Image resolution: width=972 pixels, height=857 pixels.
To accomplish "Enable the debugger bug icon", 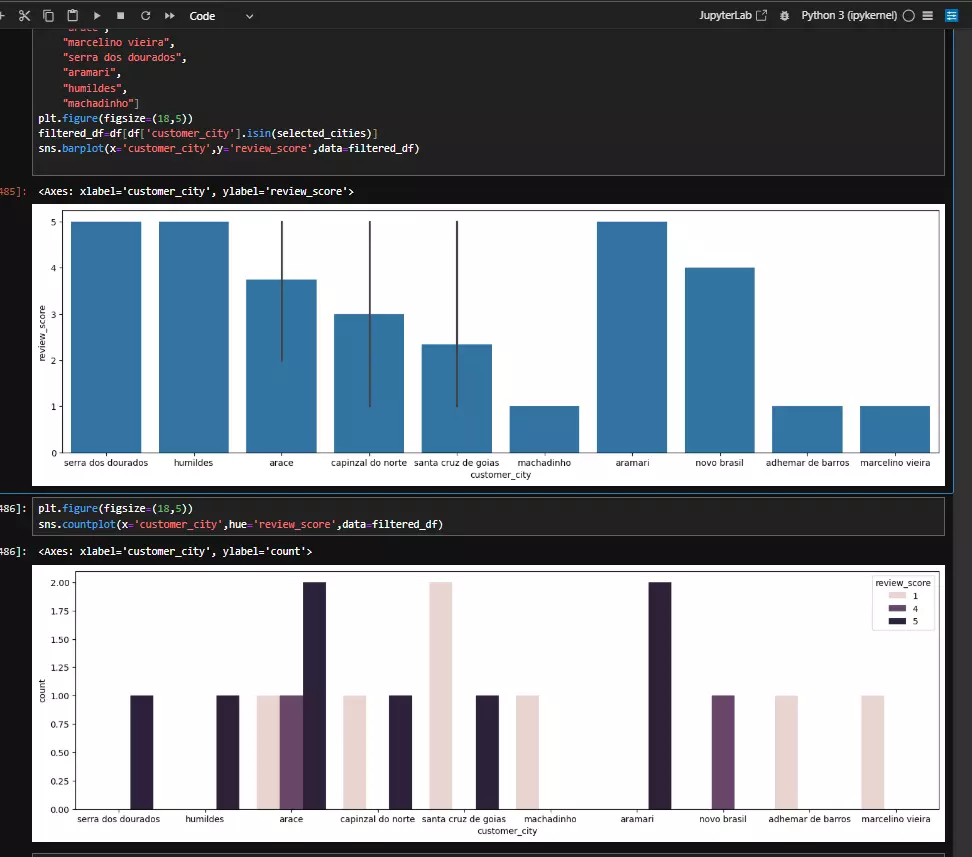I will coord(784,16).
